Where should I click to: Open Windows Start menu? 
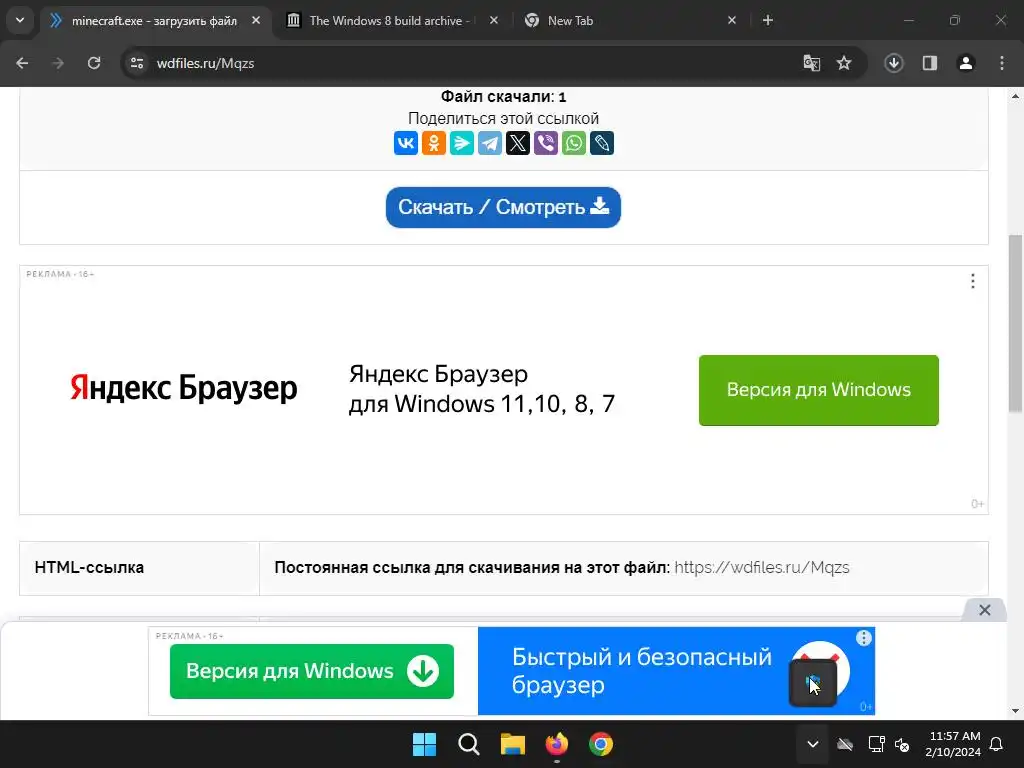click(x=424, y=744)
